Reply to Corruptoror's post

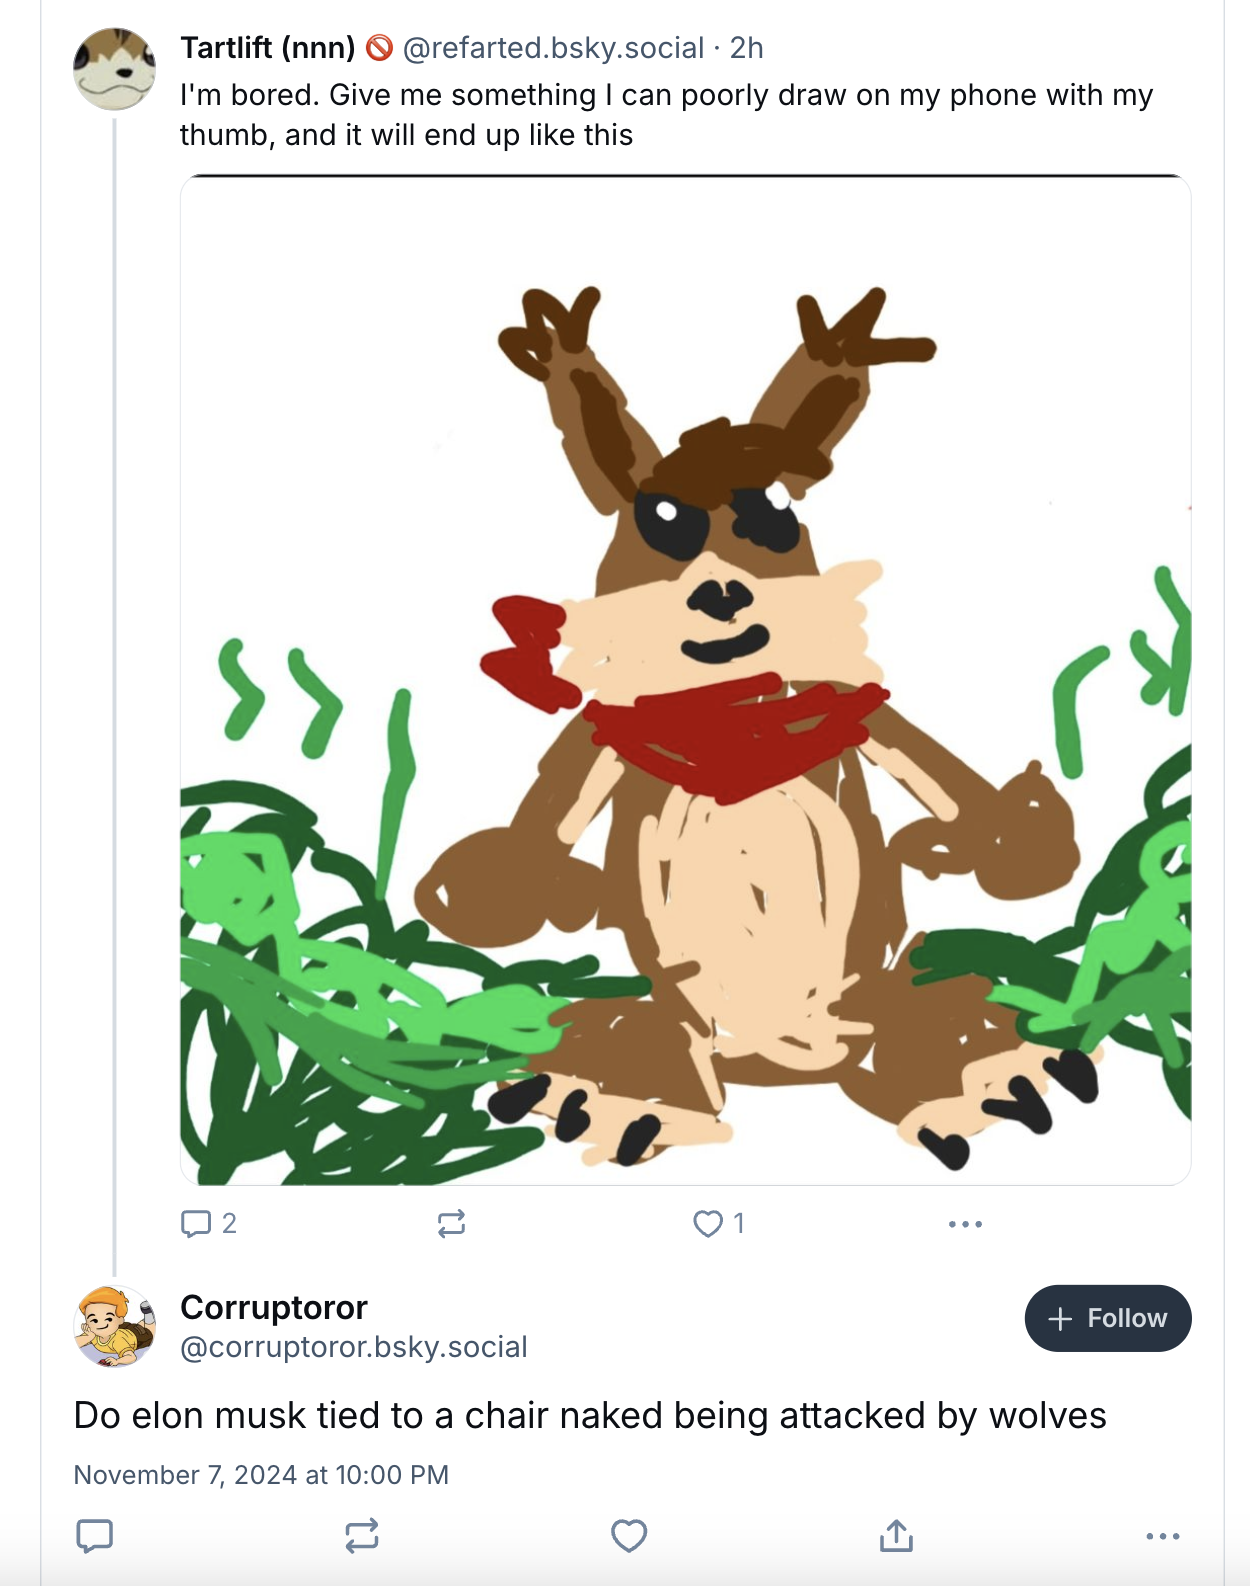coord(95,1535)
